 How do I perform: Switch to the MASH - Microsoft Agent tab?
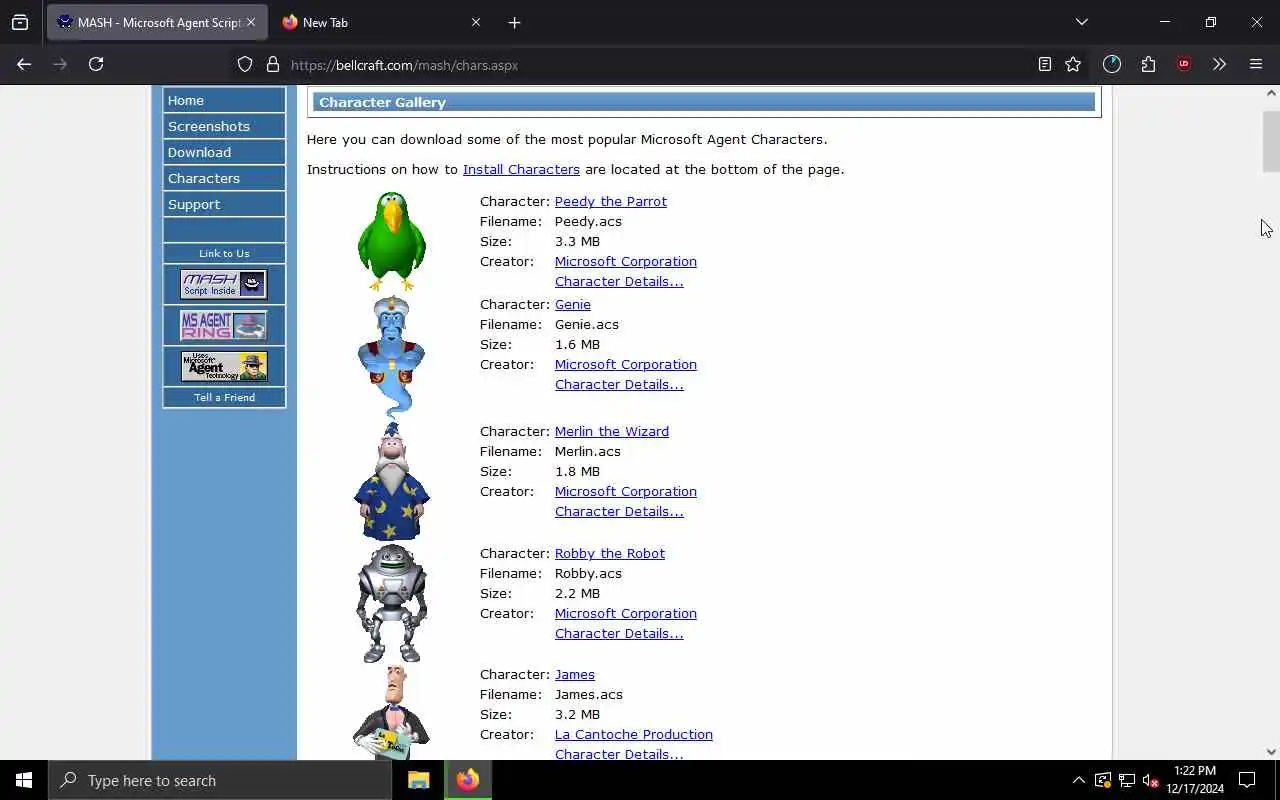tap(155, 22)
